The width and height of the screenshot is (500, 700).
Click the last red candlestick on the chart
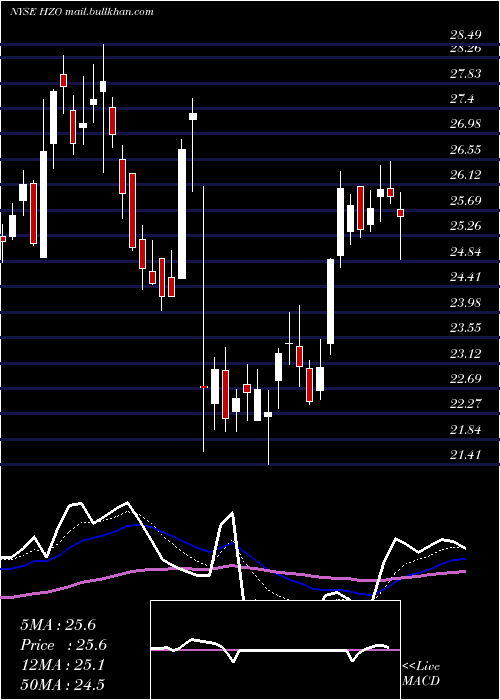[400, 213]
